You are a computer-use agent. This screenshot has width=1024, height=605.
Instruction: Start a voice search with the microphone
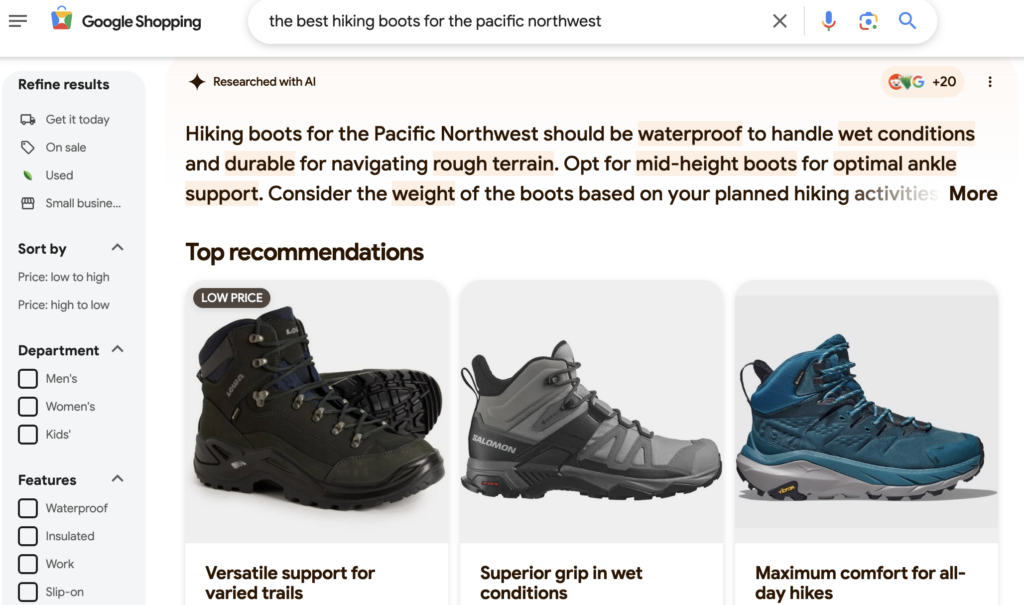[x=828, y=20]
